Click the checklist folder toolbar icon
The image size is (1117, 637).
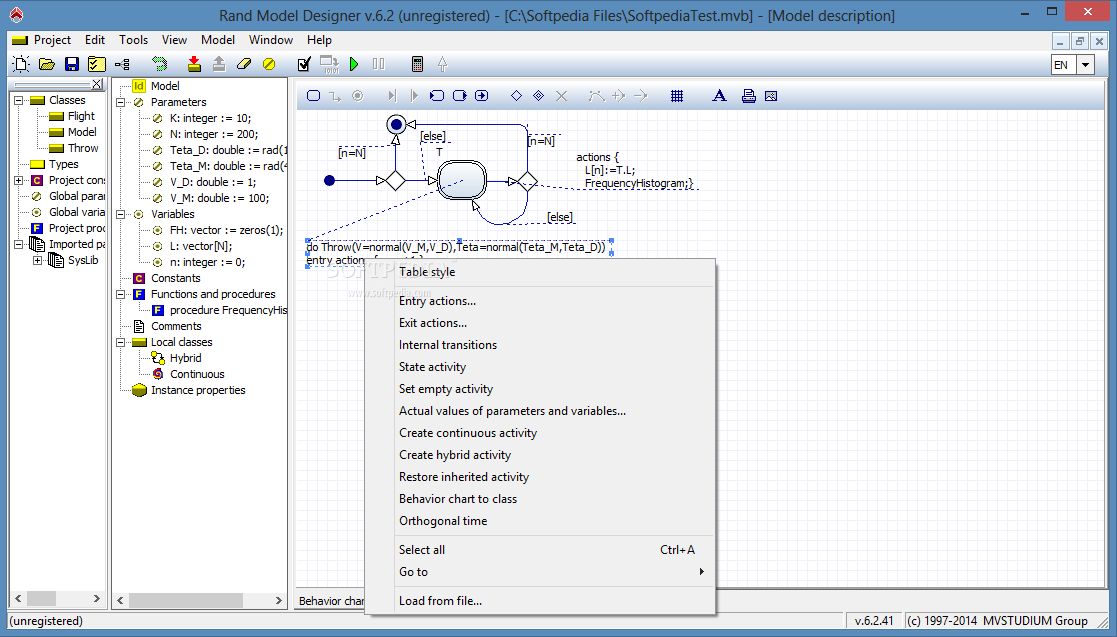(96, 64)
